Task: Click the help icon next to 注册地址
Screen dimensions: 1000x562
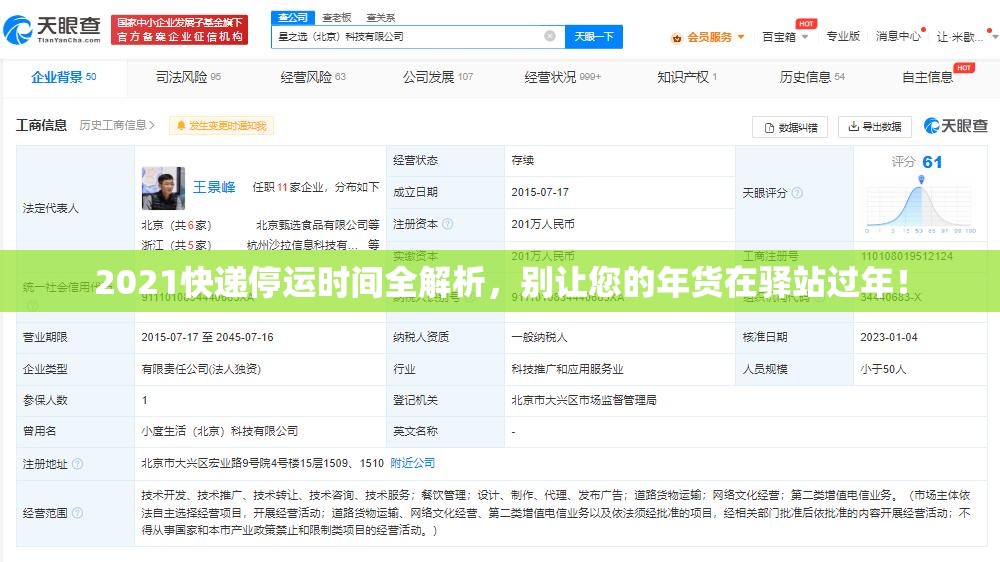Action: [78, 464]
